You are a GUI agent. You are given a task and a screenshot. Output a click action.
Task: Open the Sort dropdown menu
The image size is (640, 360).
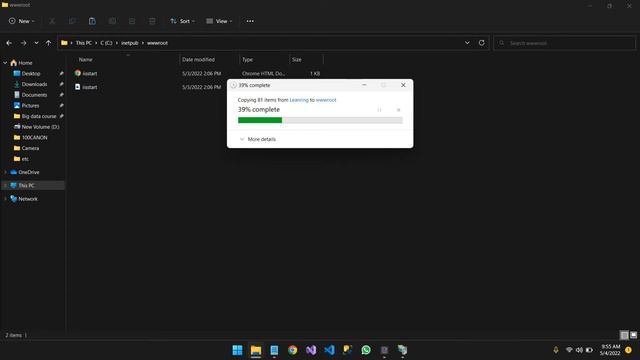coord(182,21)
